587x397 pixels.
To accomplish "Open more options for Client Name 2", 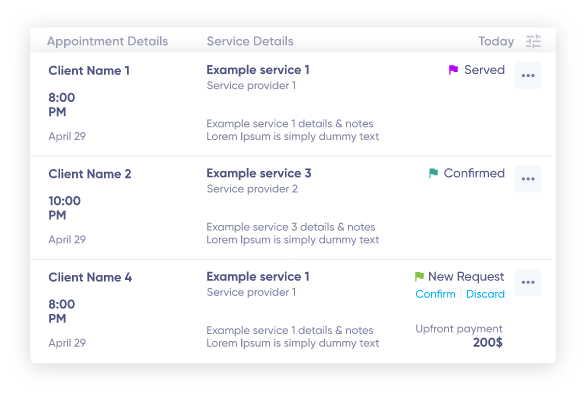I will 528,179.
